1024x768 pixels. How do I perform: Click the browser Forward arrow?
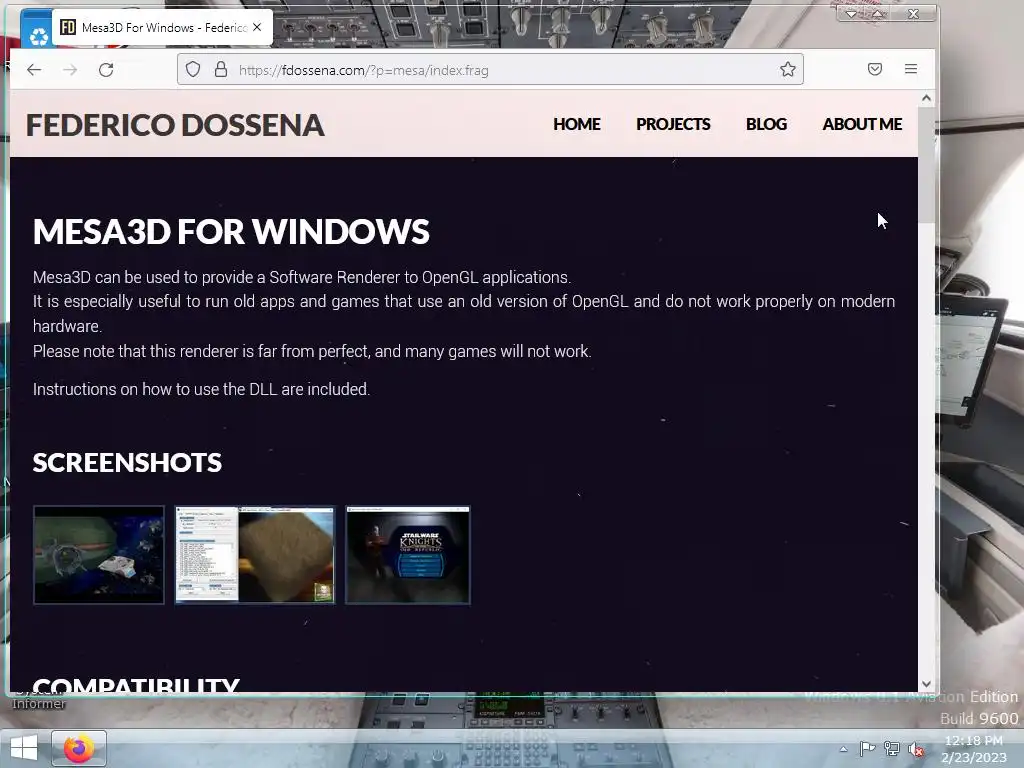tap(70, 70)
